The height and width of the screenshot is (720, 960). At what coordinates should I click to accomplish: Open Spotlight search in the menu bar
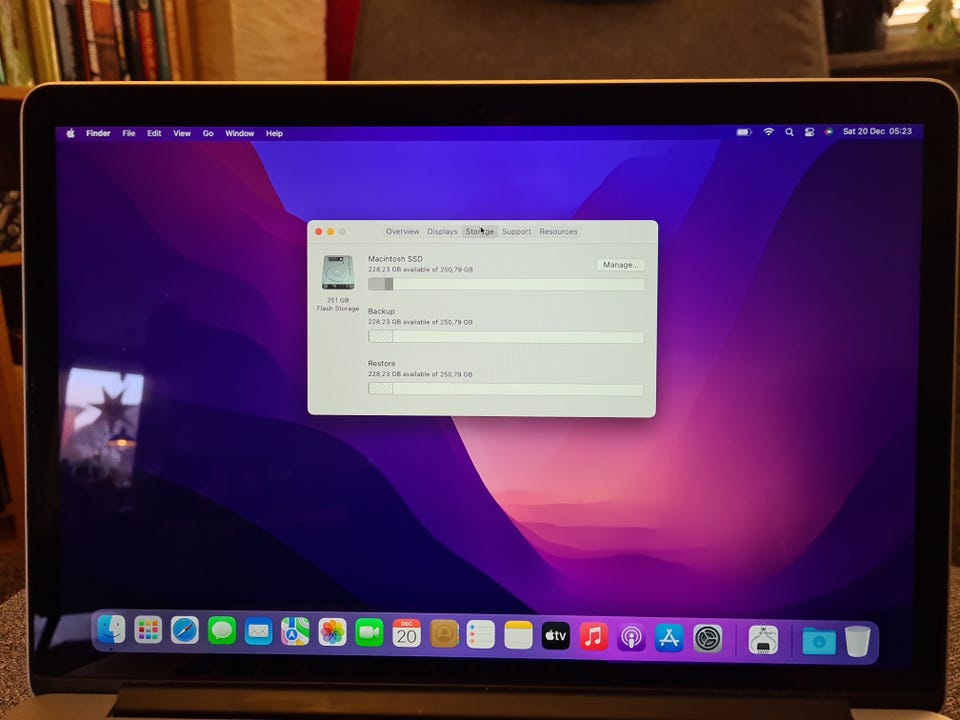pyautogui.click(x=789, y=132)
